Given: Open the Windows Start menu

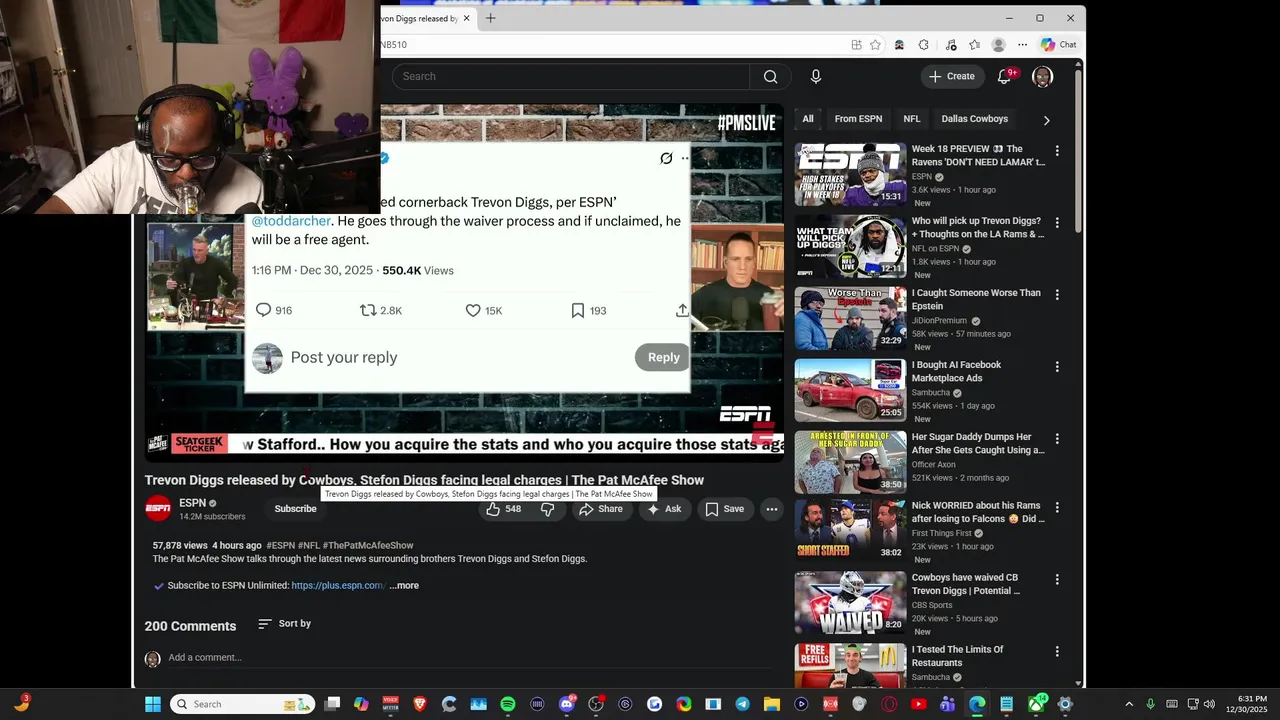Looking at the screenshot, I should coord(153,704).
